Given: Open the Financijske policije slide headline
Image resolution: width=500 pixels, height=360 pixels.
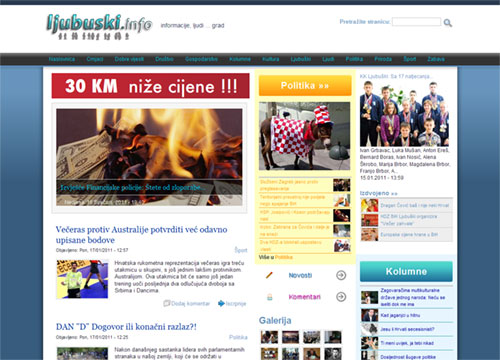Looking at the screenshot, I should tap(133, 187).
